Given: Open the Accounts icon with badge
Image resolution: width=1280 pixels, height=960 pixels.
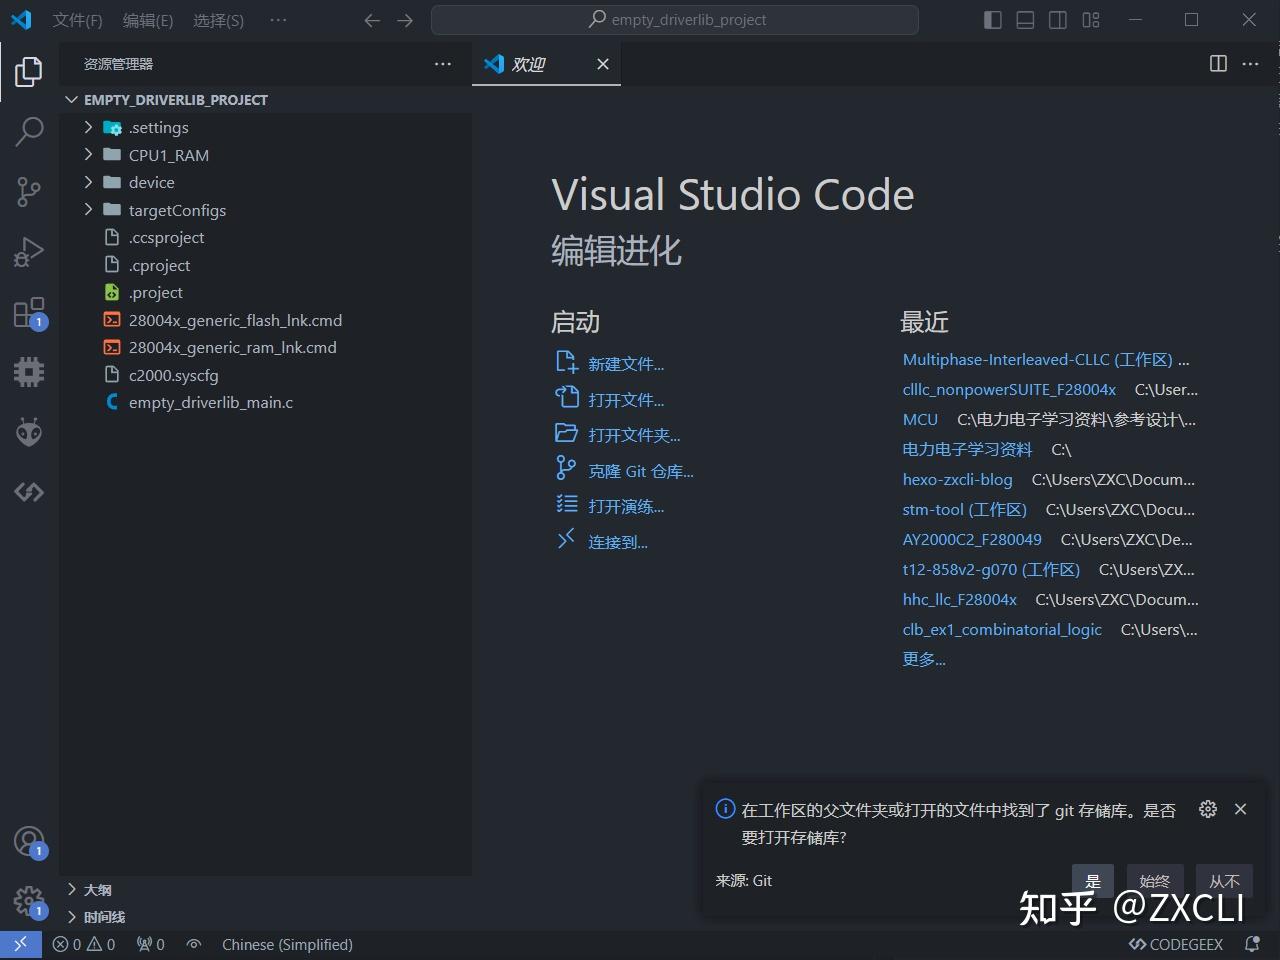Looking at the screenshot, I should pyautogui.click(x=28, y=841).
